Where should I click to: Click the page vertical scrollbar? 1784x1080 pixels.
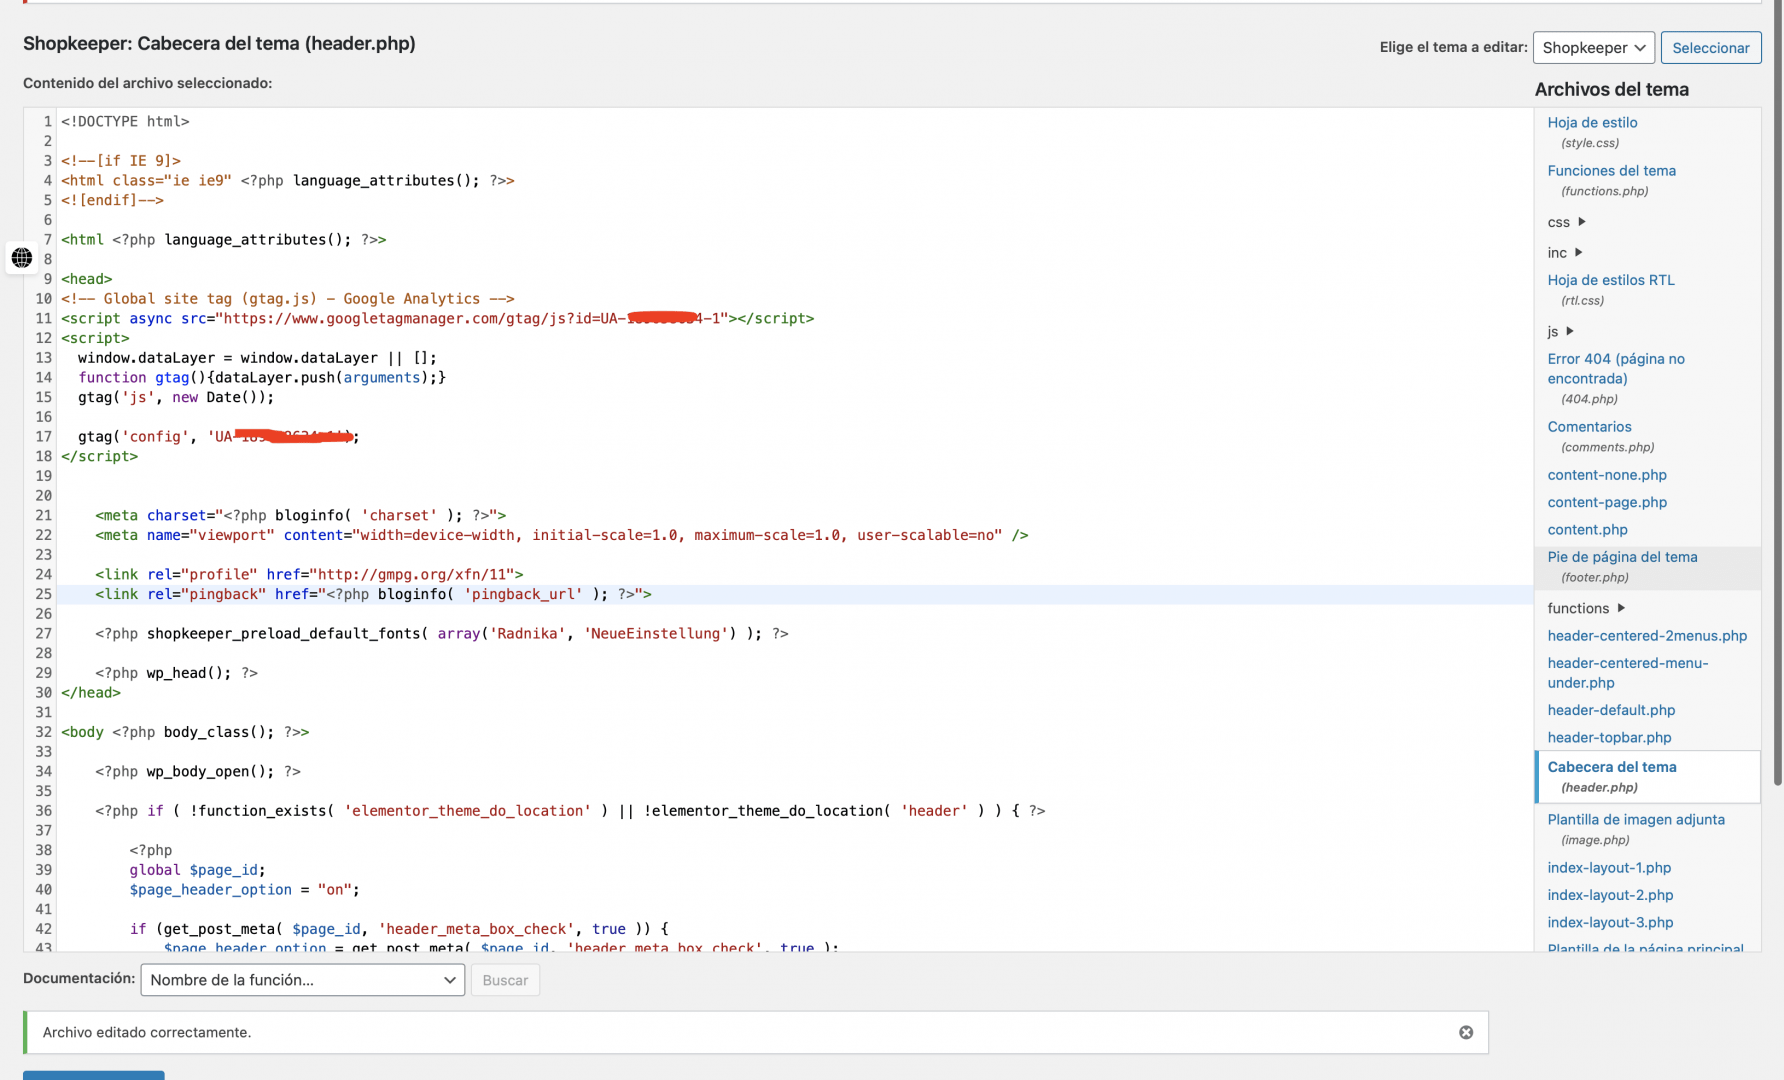click(1777, 390)
